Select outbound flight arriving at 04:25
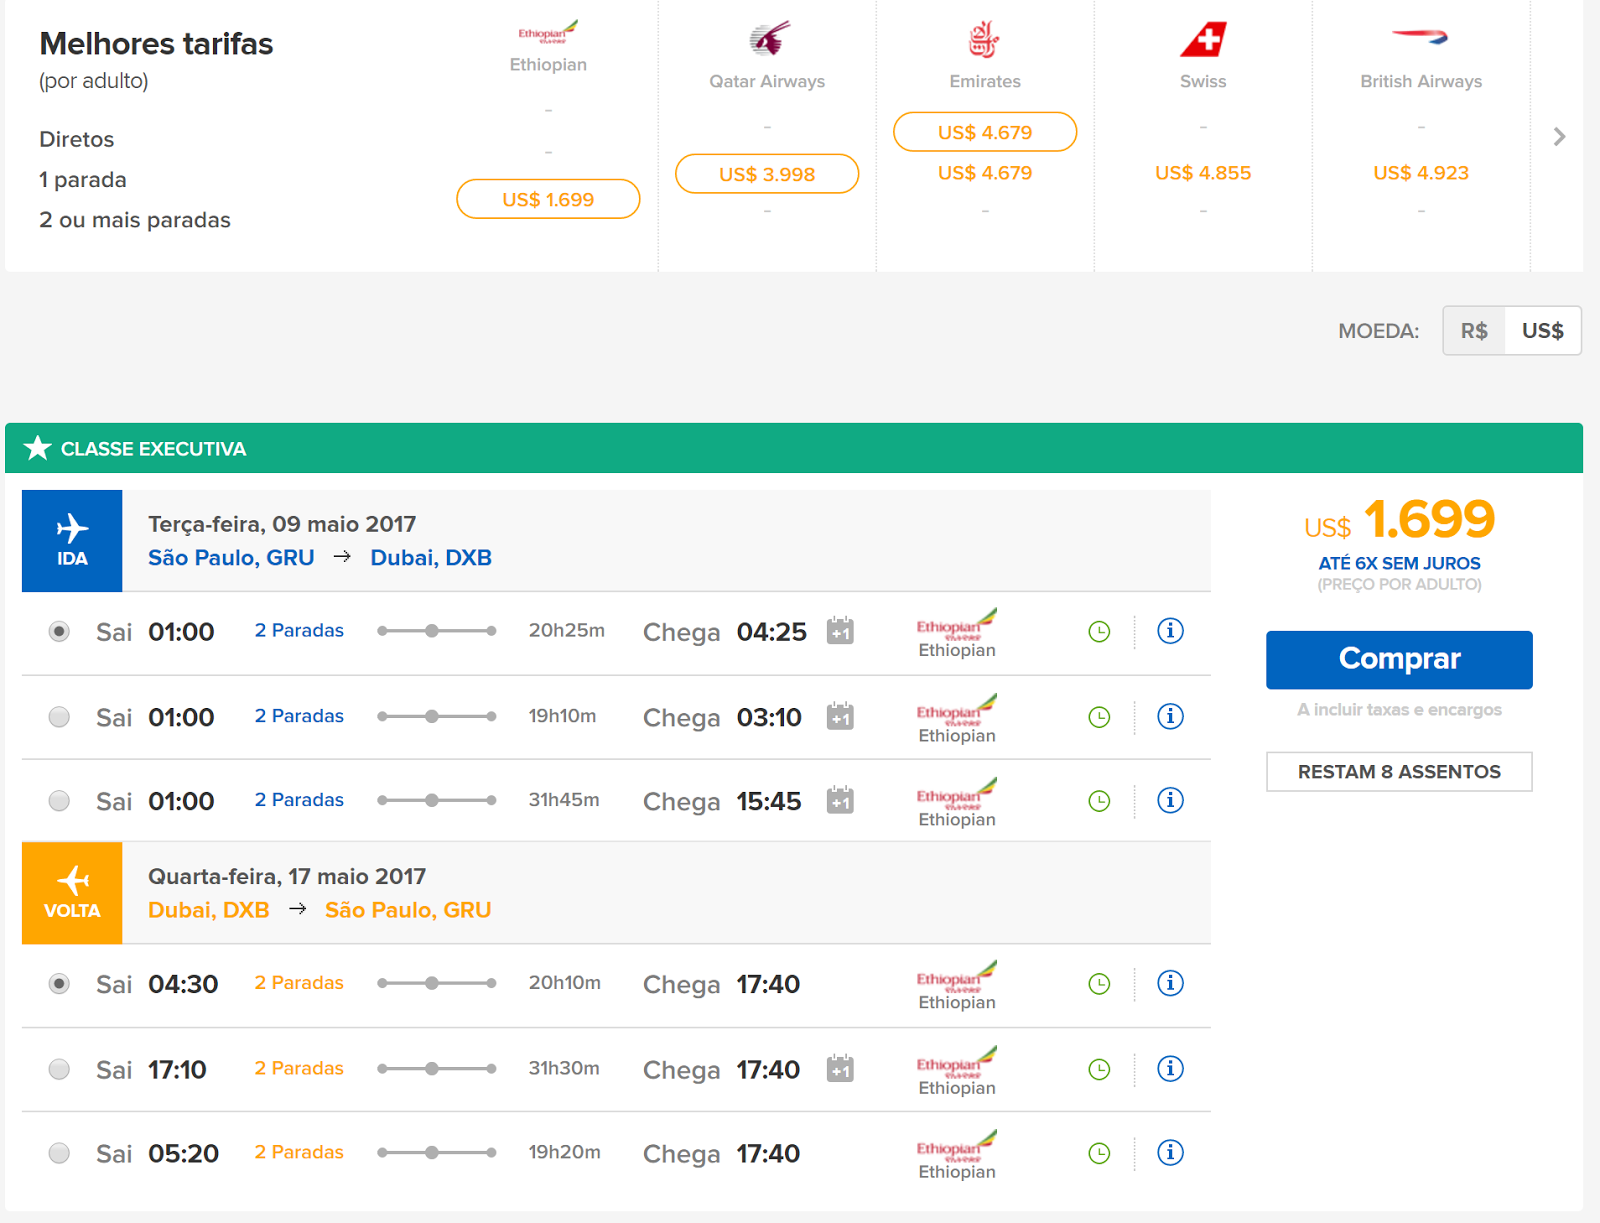 click(x=59, y=632)
